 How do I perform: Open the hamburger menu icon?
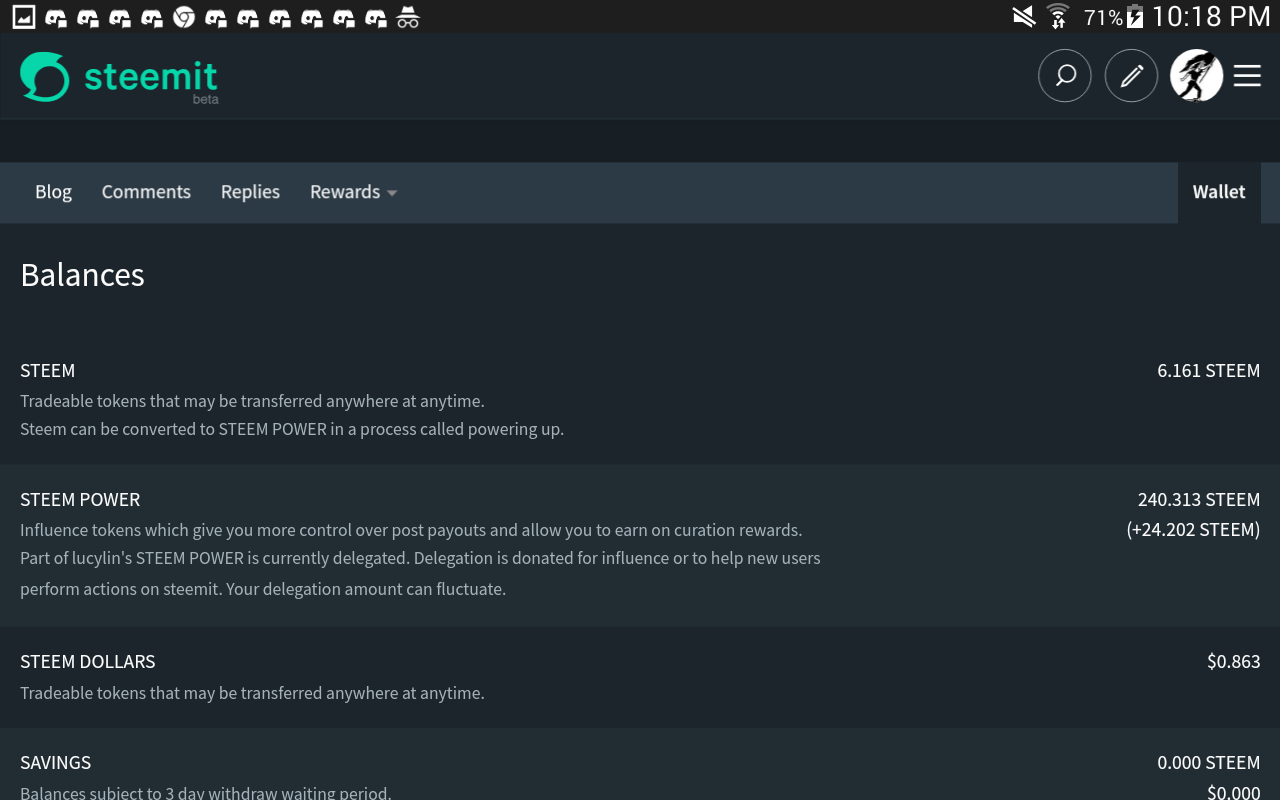(x=1247, y=76)
